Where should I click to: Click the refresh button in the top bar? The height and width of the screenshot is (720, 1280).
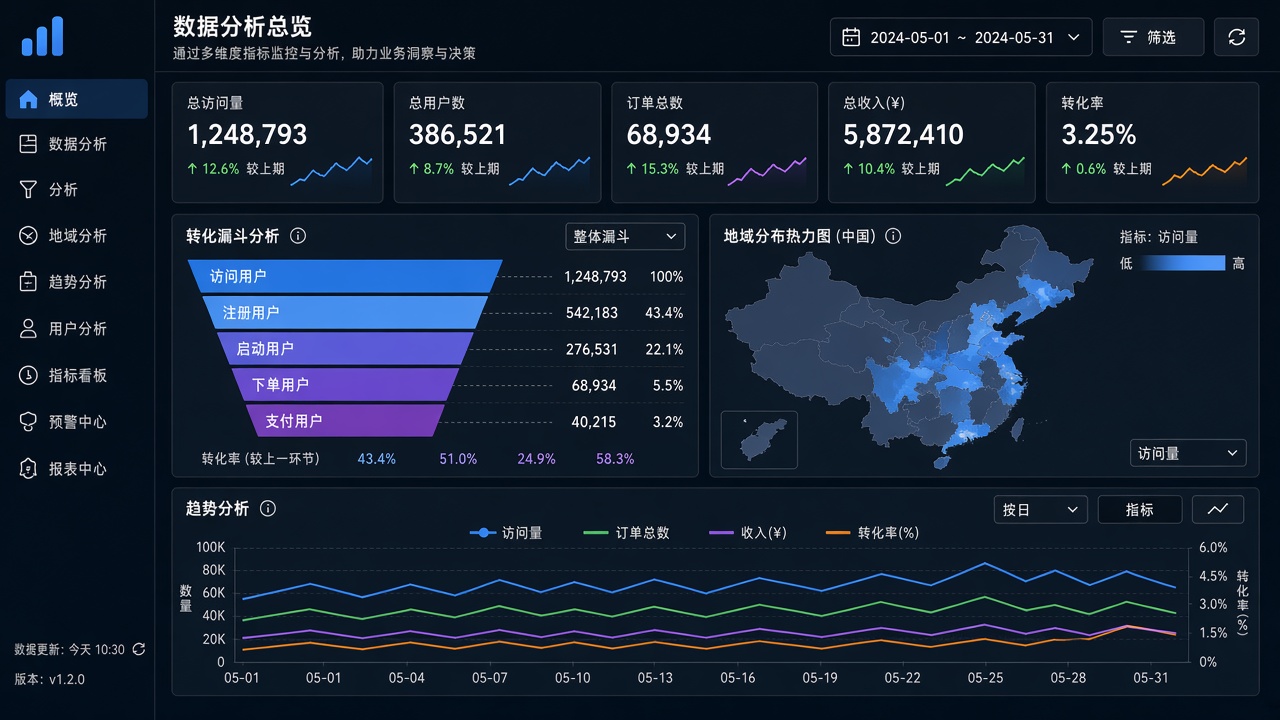1237,37
